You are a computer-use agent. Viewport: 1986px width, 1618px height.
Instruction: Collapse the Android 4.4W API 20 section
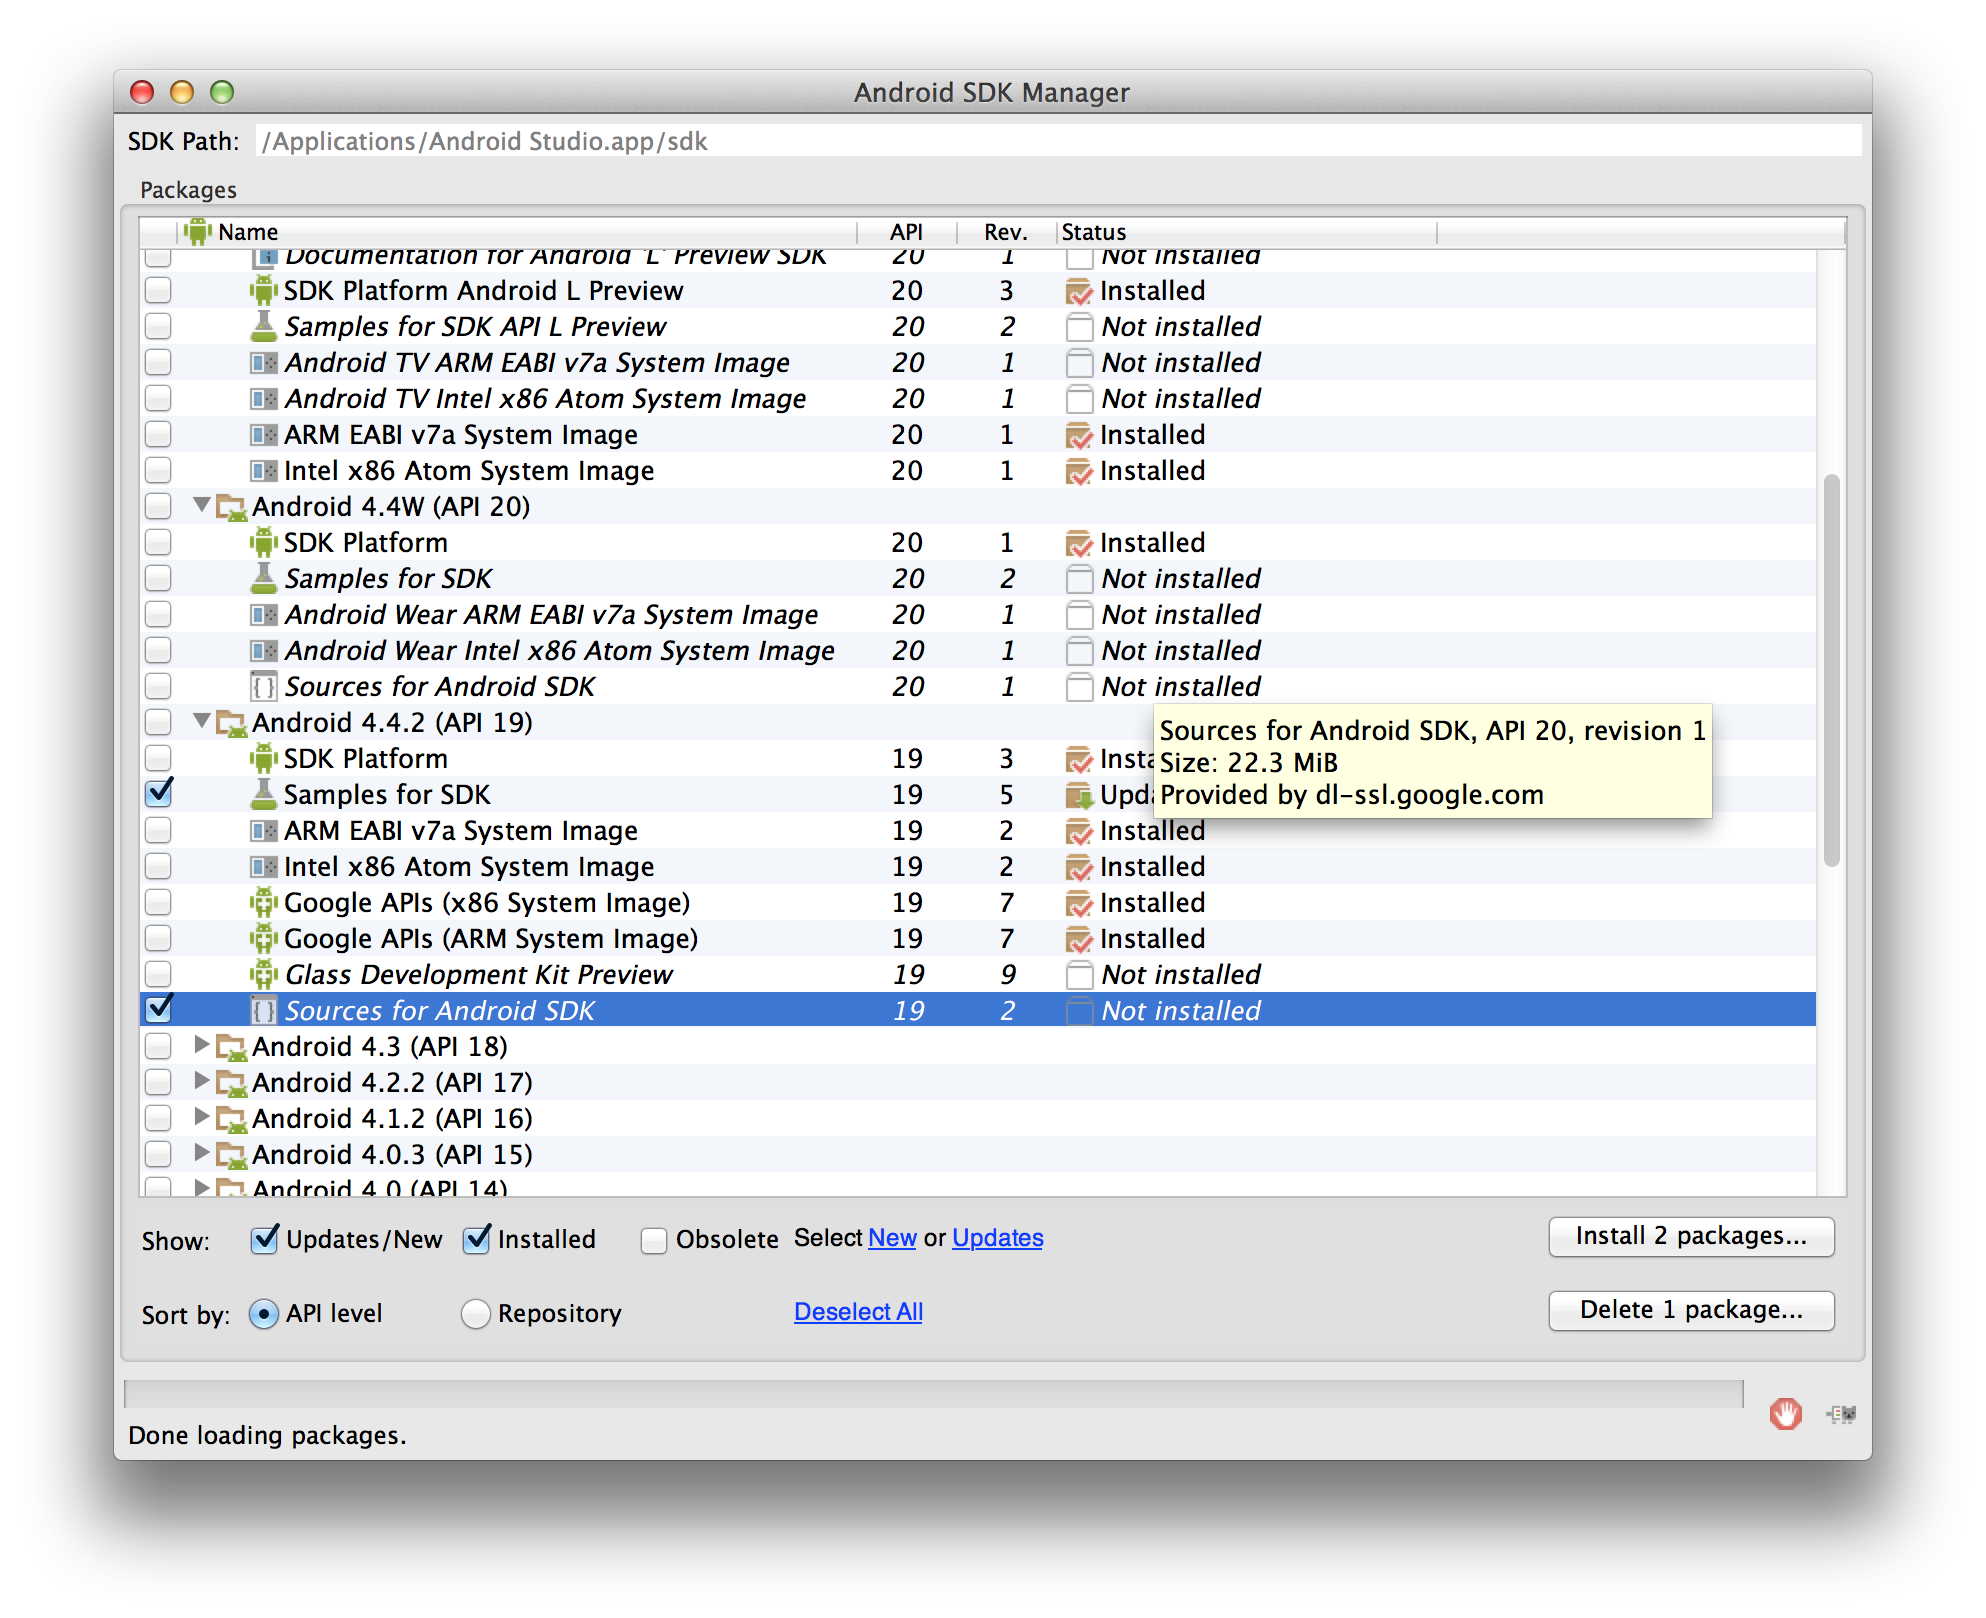200,506
